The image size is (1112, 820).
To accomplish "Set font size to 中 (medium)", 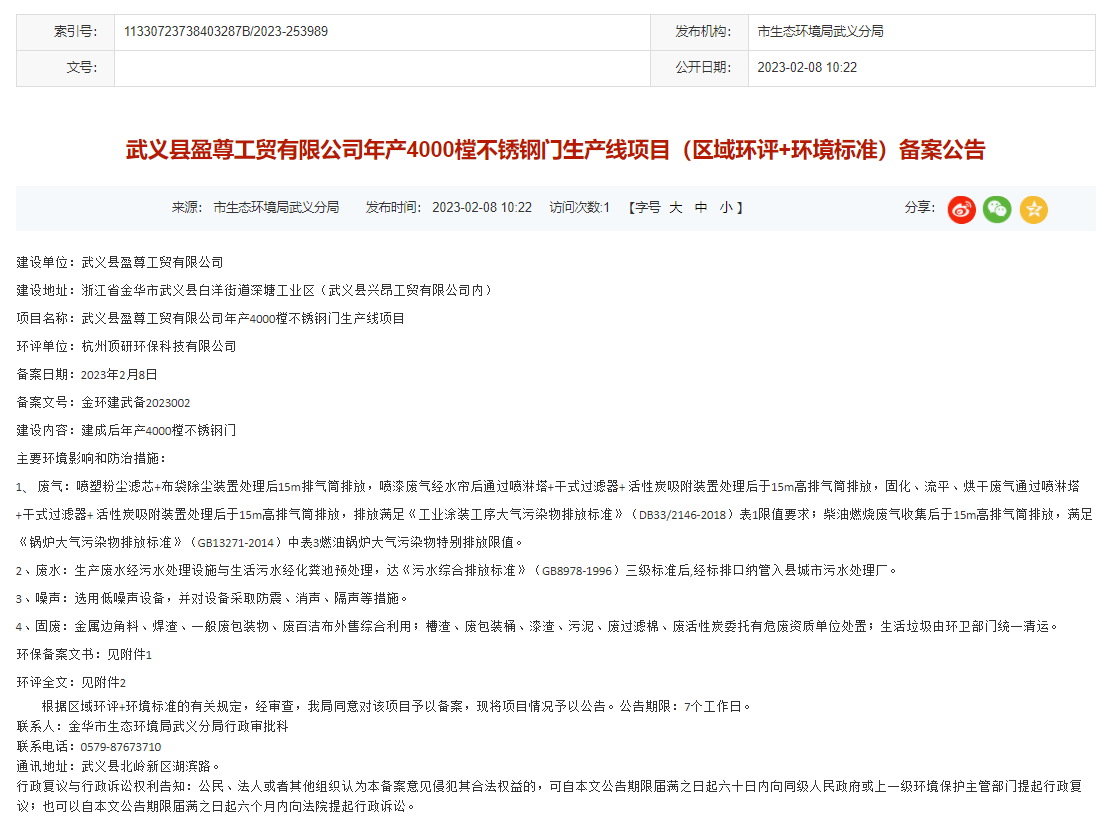I will point(701,208).
